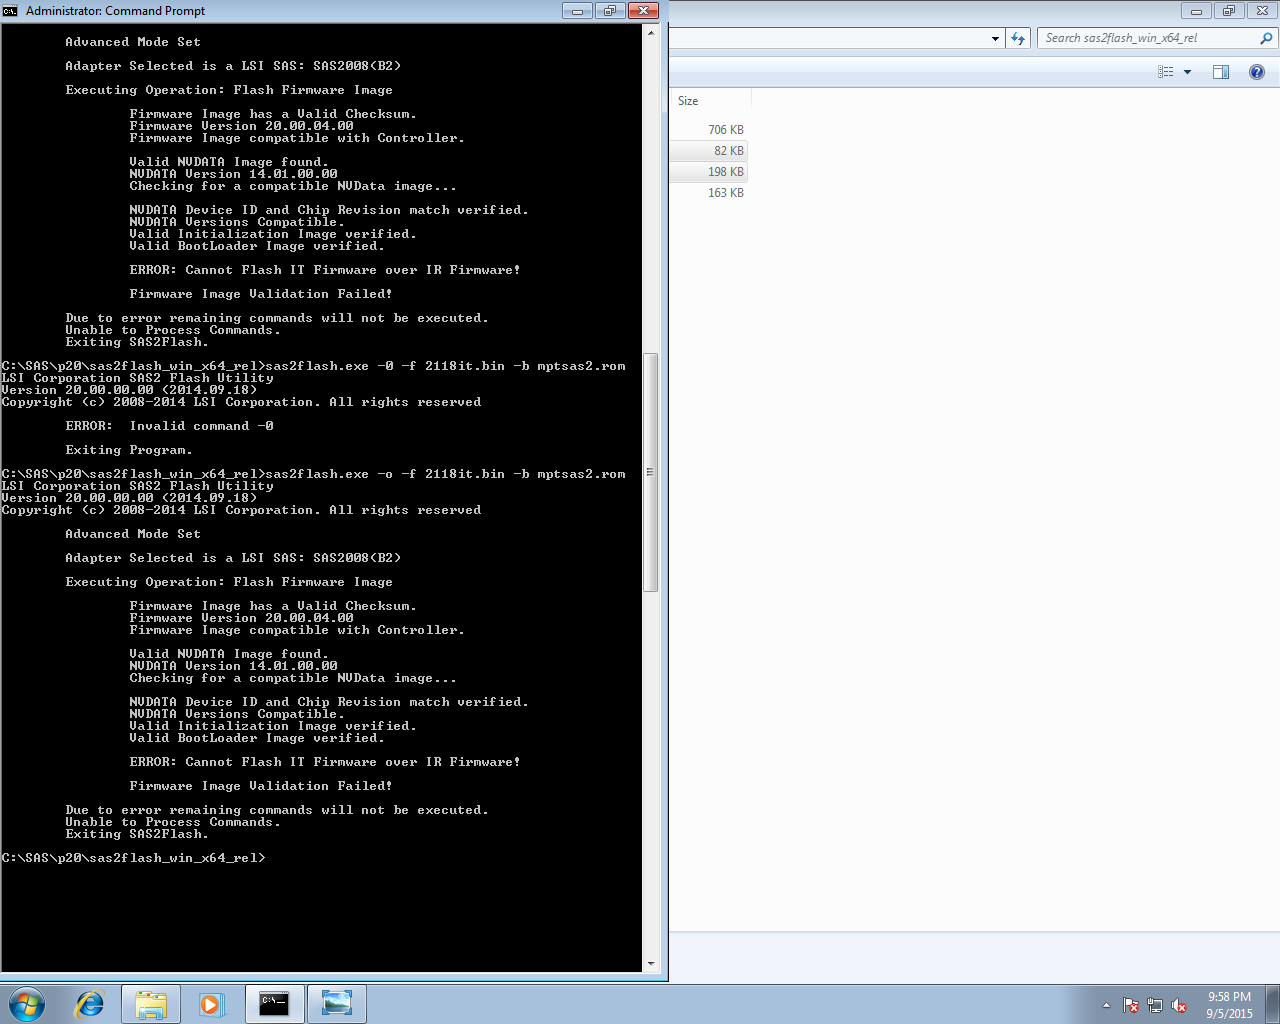Close the Command Prompt window
The image size is (1280, 1024).
(x=642, y=11)
